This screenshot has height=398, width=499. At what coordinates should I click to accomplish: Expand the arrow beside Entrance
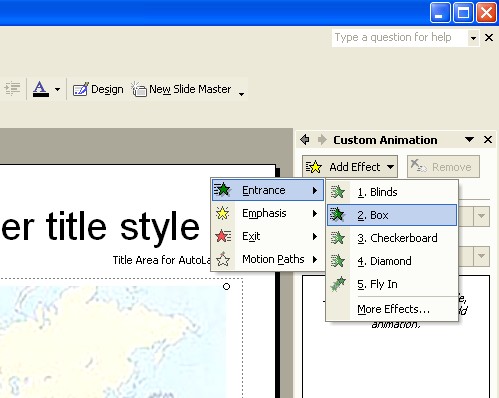tap(315, 190)
